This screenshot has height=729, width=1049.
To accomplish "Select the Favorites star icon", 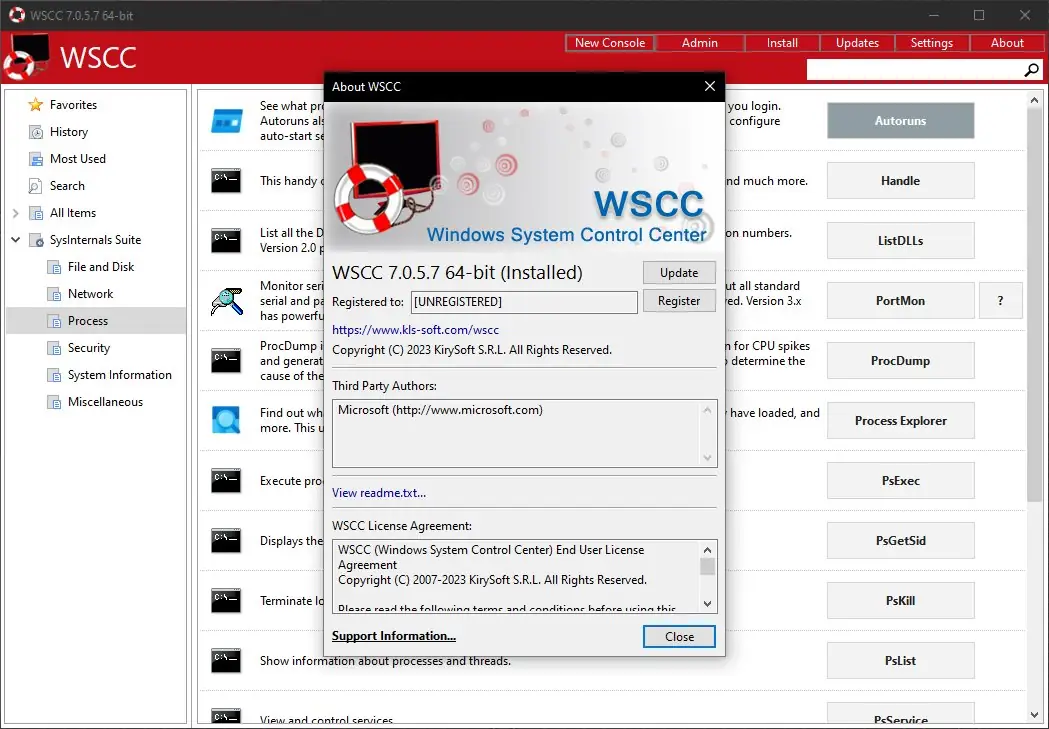I will tap(35, 104).
